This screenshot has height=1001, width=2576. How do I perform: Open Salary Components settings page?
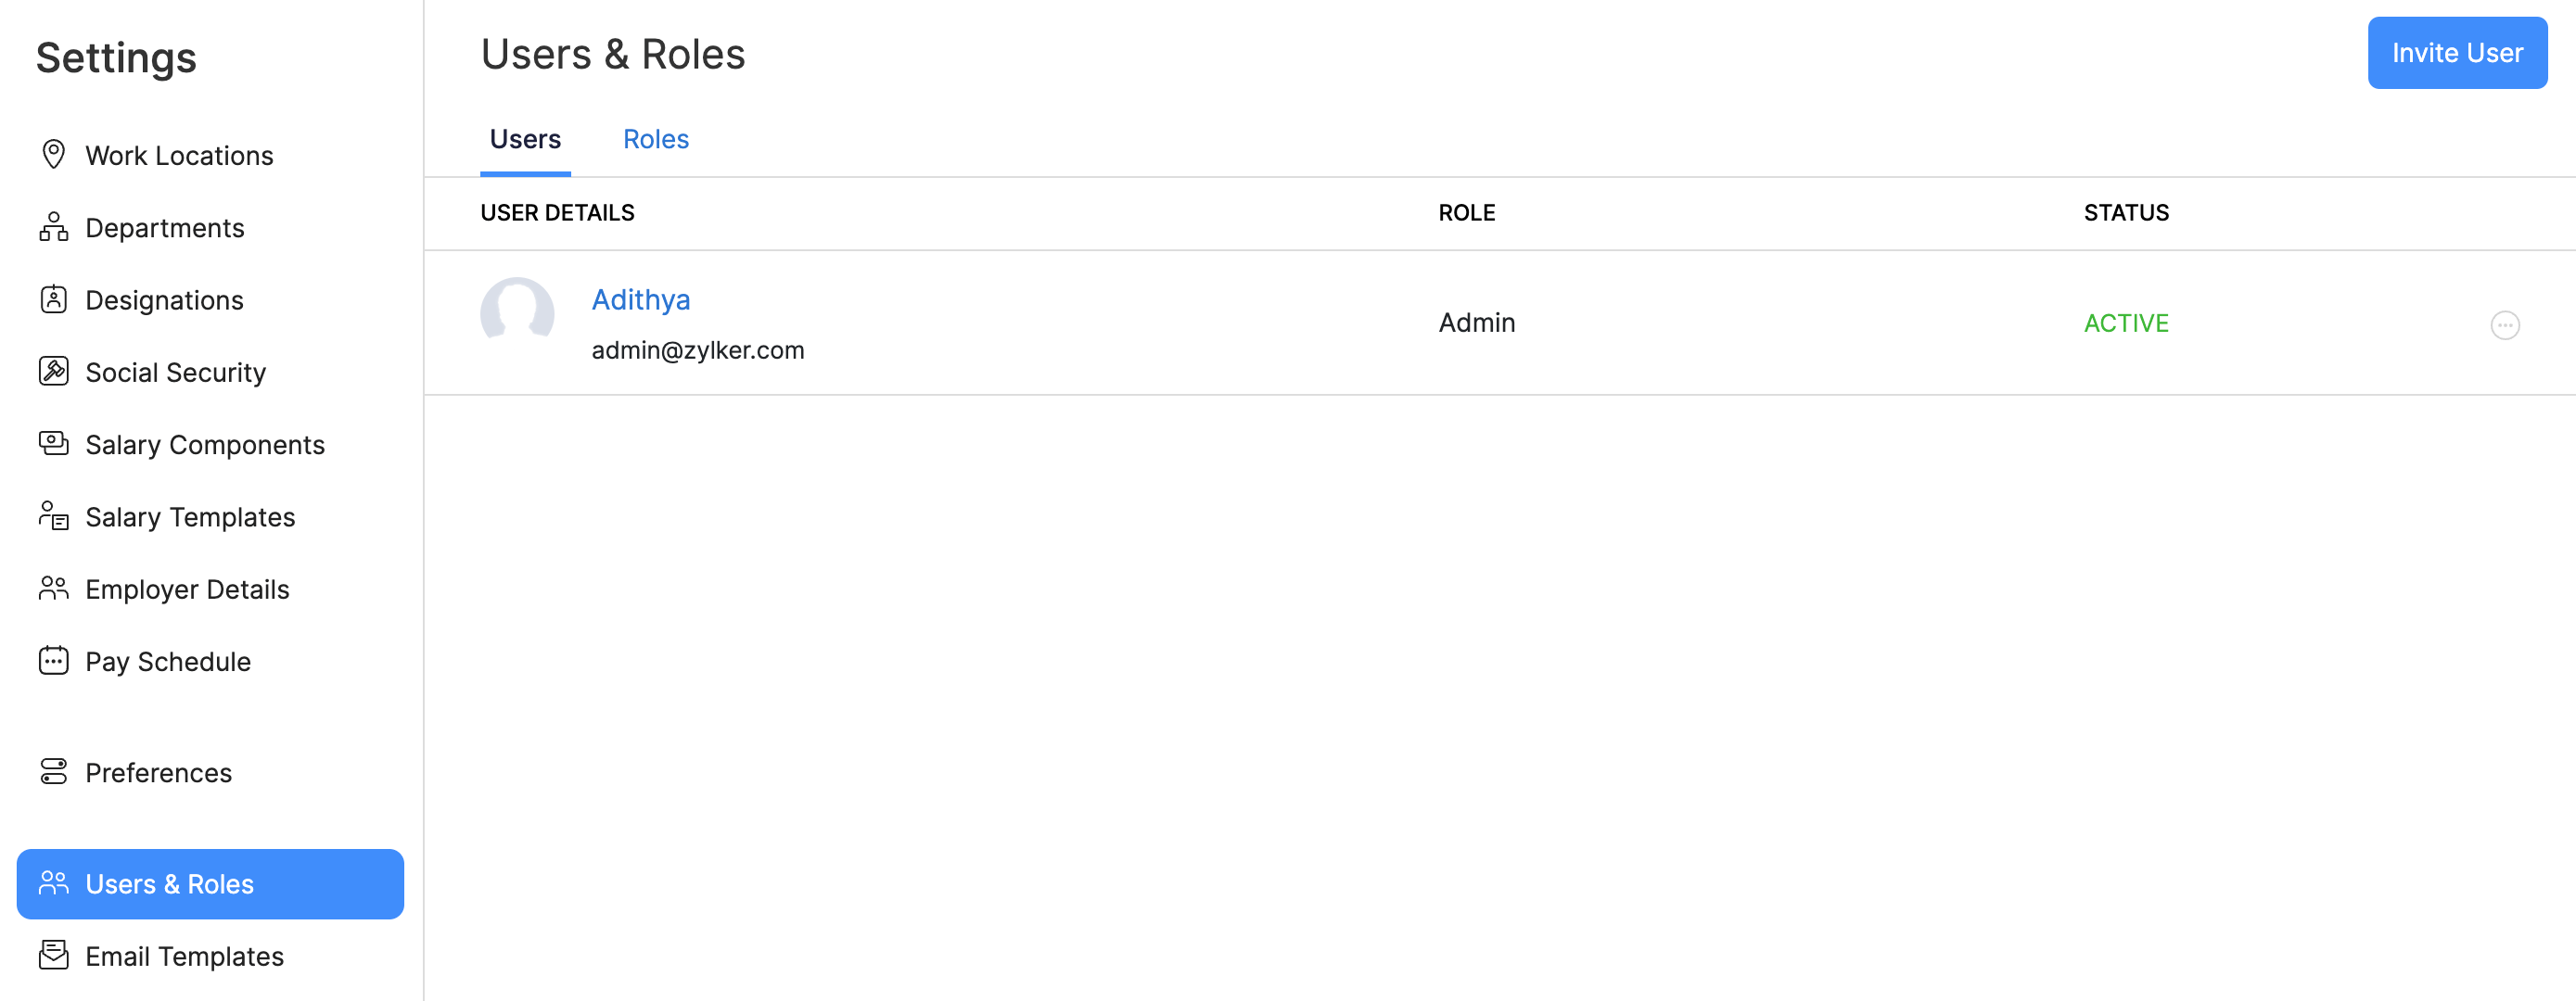[205, 445]
